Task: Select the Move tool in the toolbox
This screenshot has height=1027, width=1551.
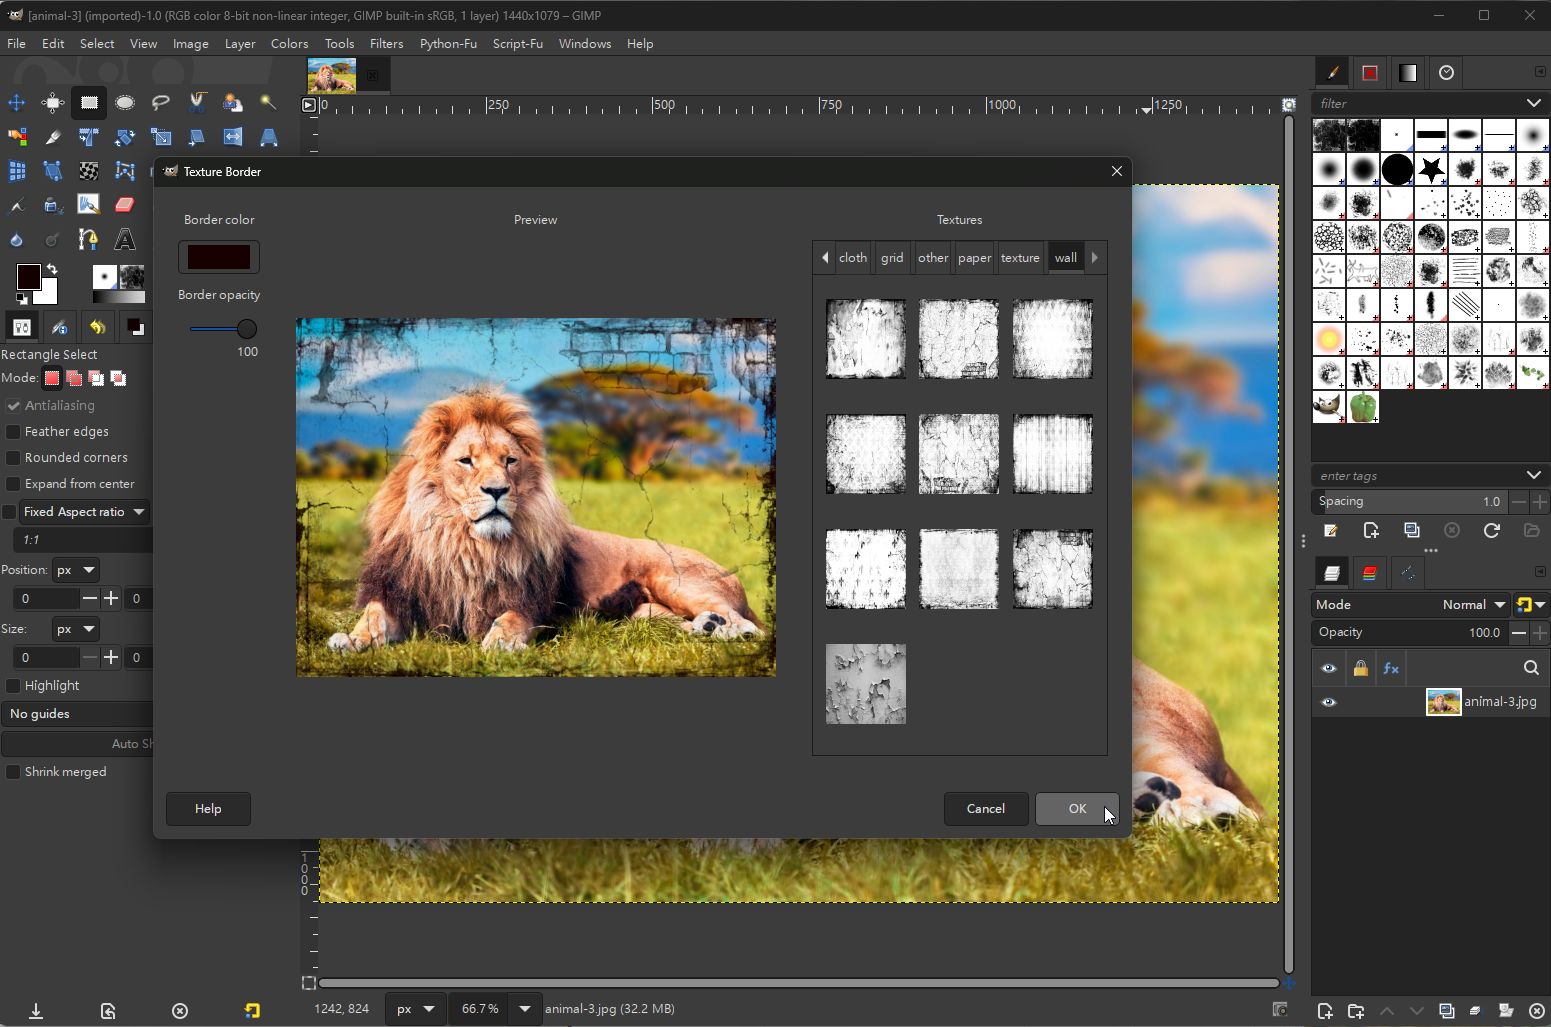Action: click(x=17, y=103)
